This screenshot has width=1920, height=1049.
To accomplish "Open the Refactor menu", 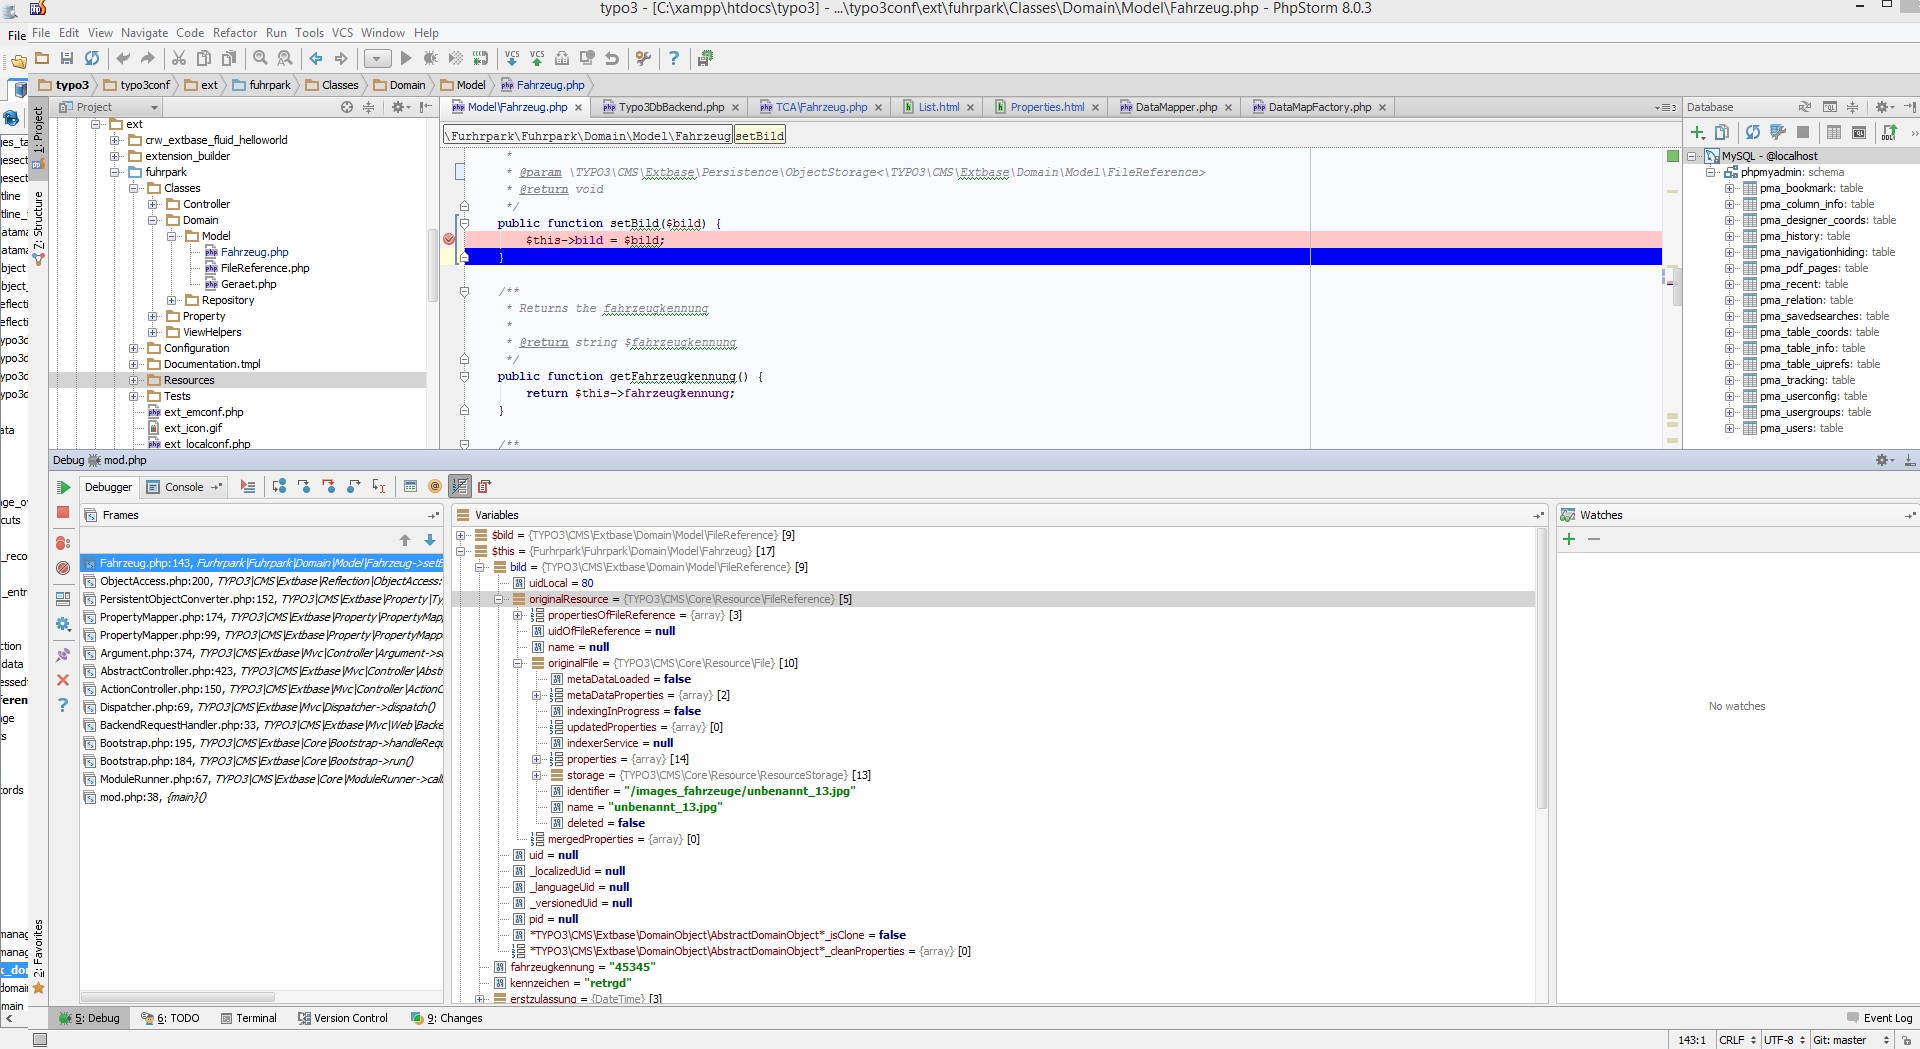I will tap(235, 33).
